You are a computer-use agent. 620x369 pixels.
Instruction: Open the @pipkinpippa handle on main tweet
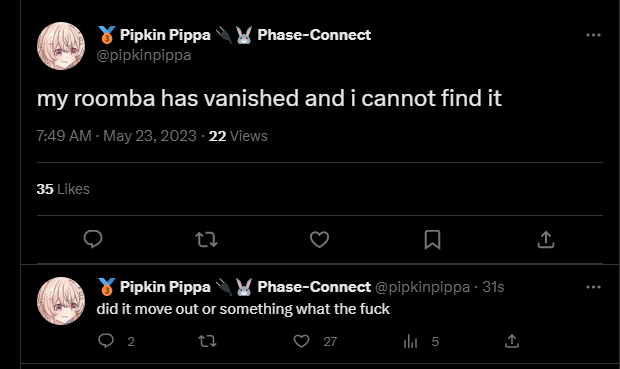point(144,55)
